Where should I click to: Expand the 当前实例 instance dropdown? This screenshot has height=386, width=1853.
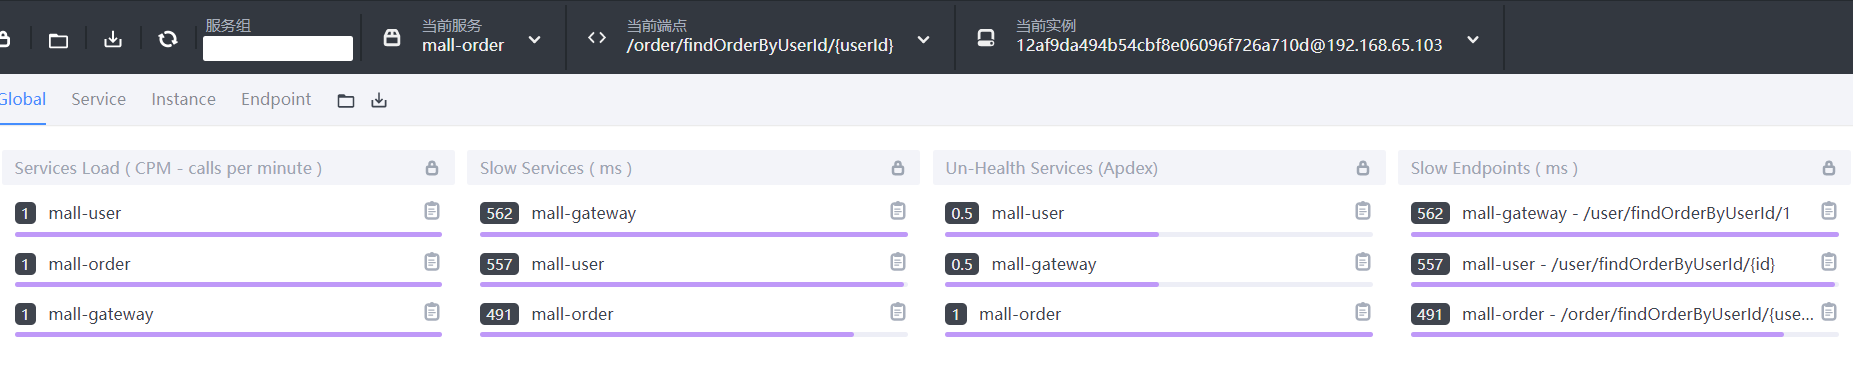point(1473,40)
